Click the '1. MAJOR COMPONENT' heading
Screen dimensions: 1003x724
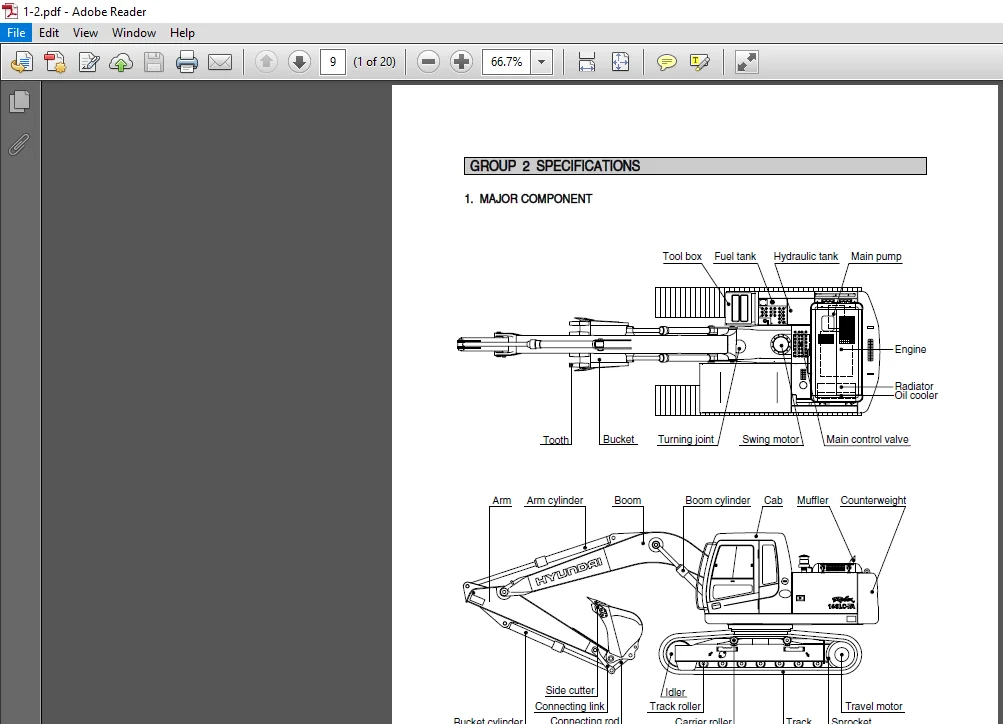pos(528,199)
